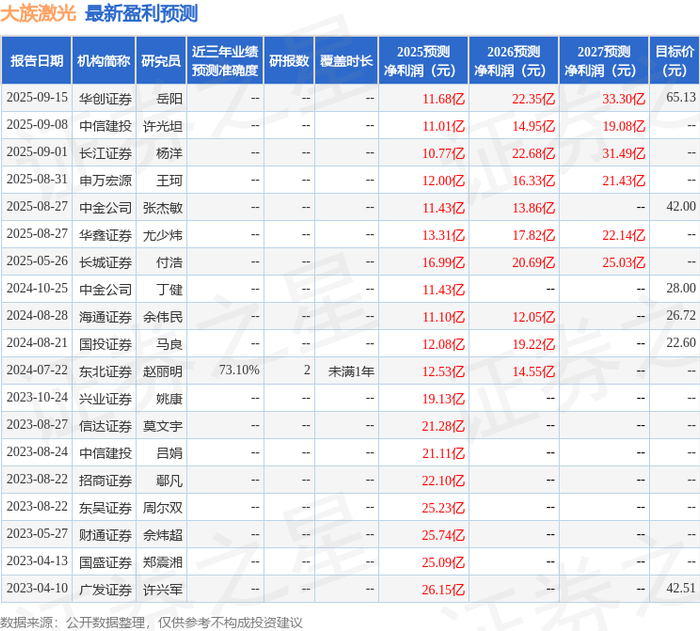Click analyst name 吕娟
Viewport: 700px width, 631px height.
coord(169,453)
